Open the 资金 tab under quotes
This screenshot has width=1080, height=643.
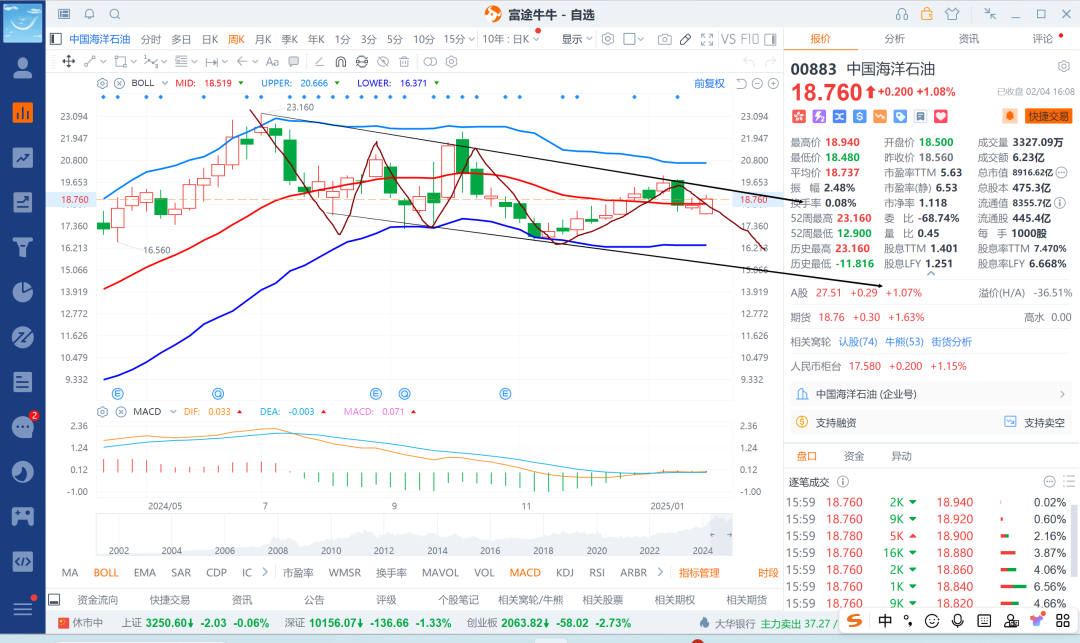pos(854,456)
